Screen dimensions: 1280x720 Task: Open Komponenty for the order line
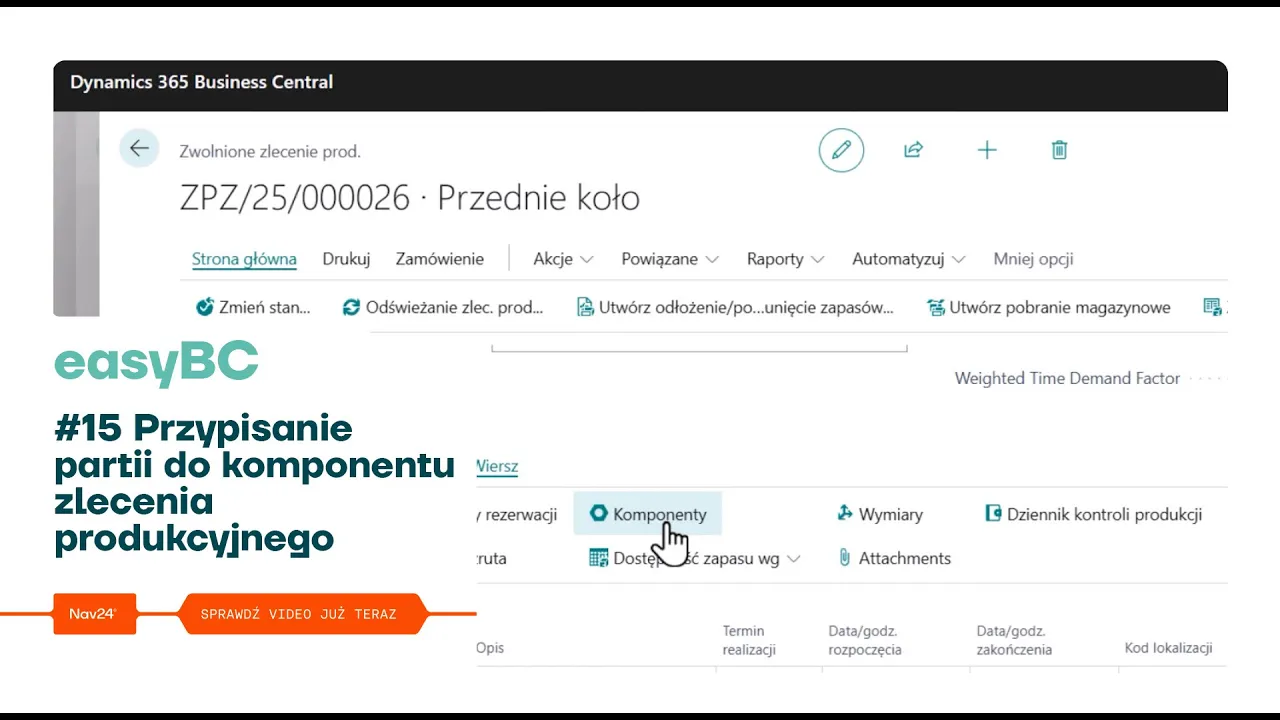pos(648,514)
